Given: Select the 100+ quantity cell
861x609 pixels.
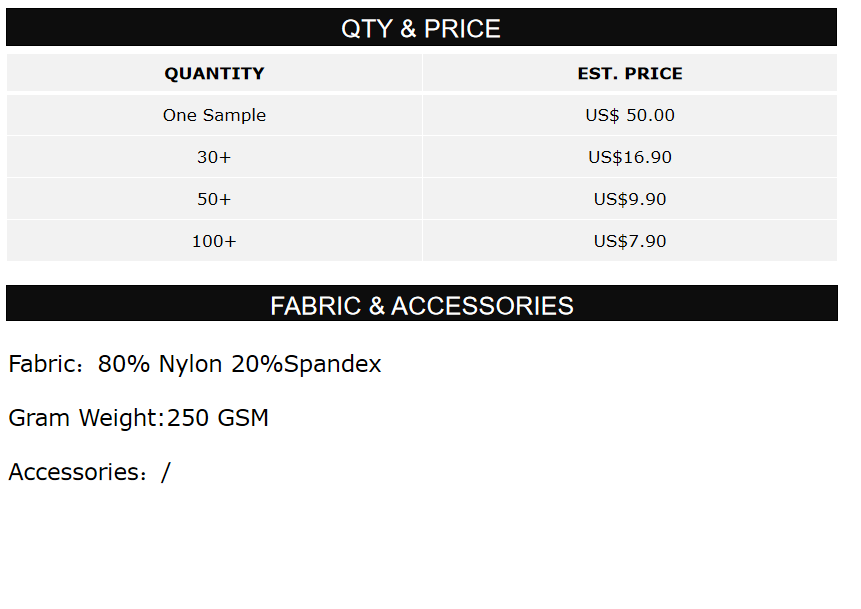Looking at the screenshot, I should [x=214, y=241].
